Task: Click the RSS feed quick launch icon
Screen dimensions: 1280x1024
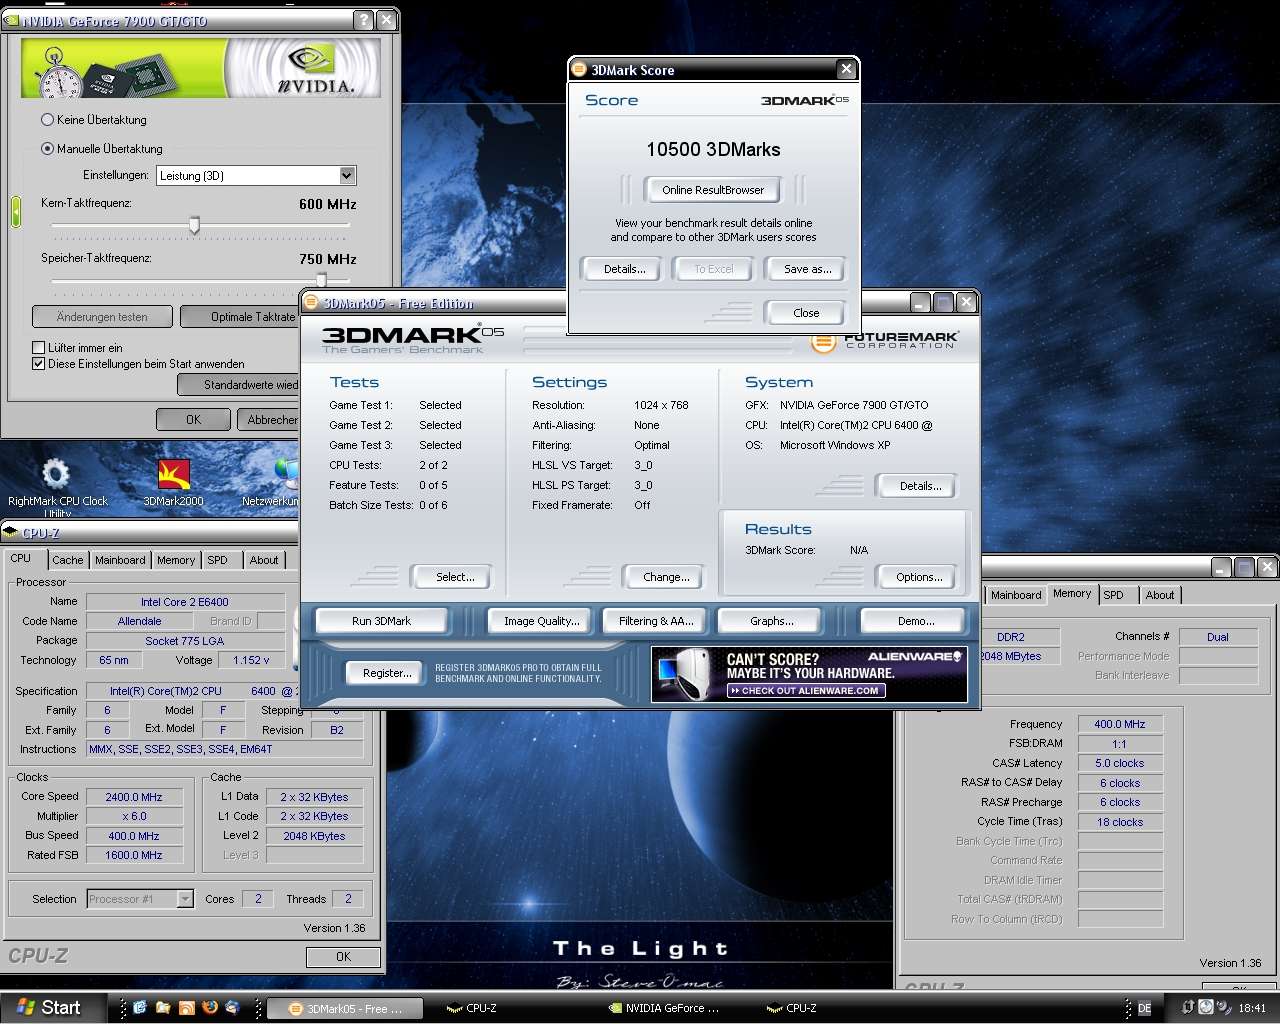Action: [187, 1007]
